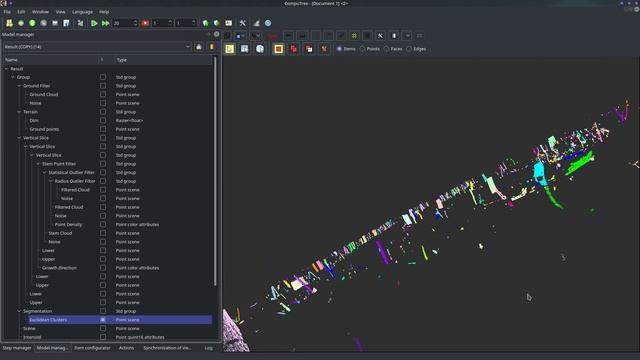640x360 pixels.
Task: Open the View menu
Action: 60,12
